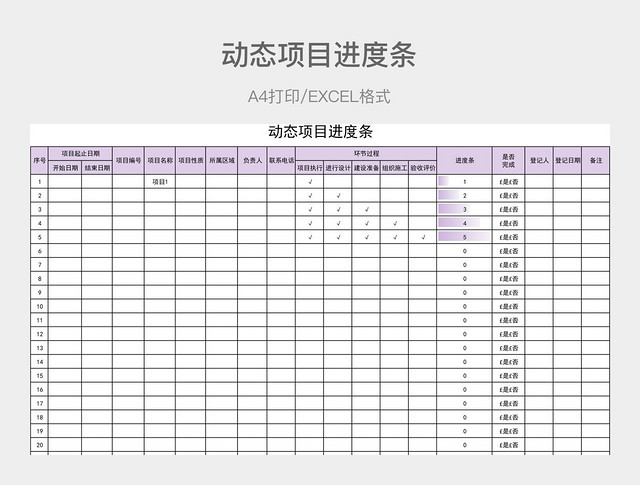Select row number 6 in 序号 column
This screenshot has height=485, width=640.
coord(40,251)
